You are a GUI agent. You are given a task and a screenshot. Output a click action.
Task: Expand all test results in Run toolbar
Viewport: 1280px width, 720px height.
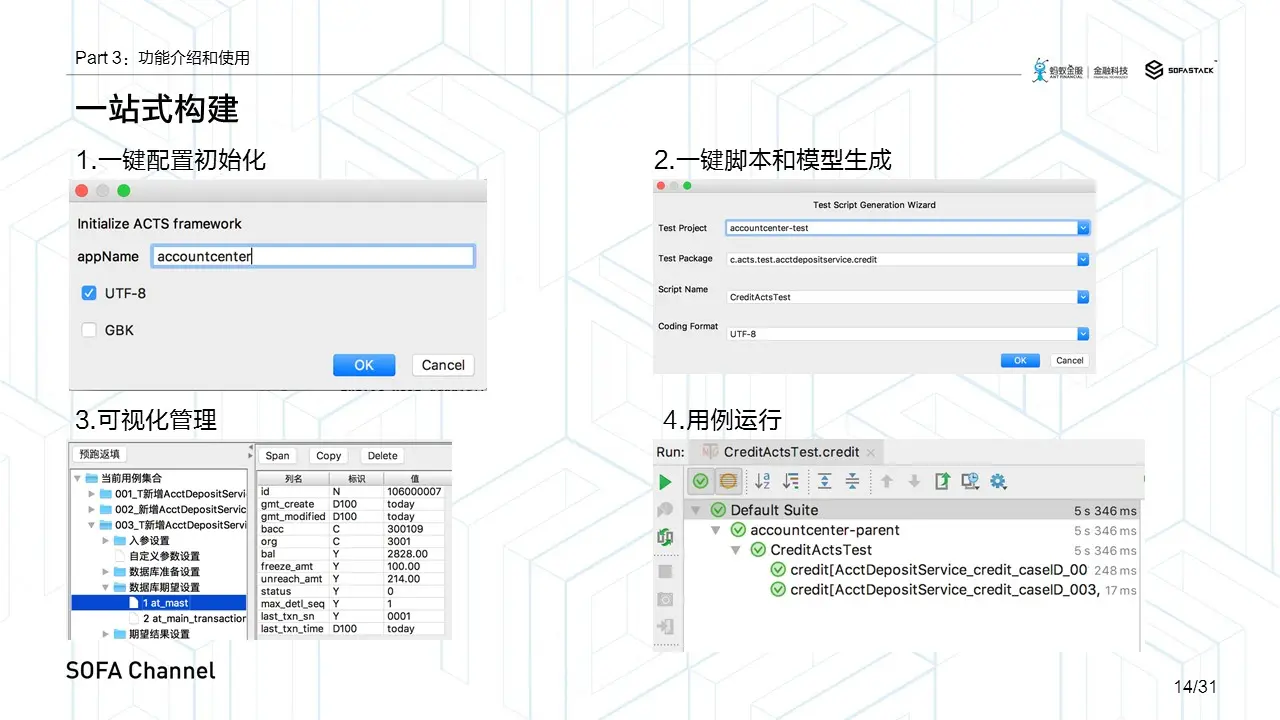coord(824,481)
